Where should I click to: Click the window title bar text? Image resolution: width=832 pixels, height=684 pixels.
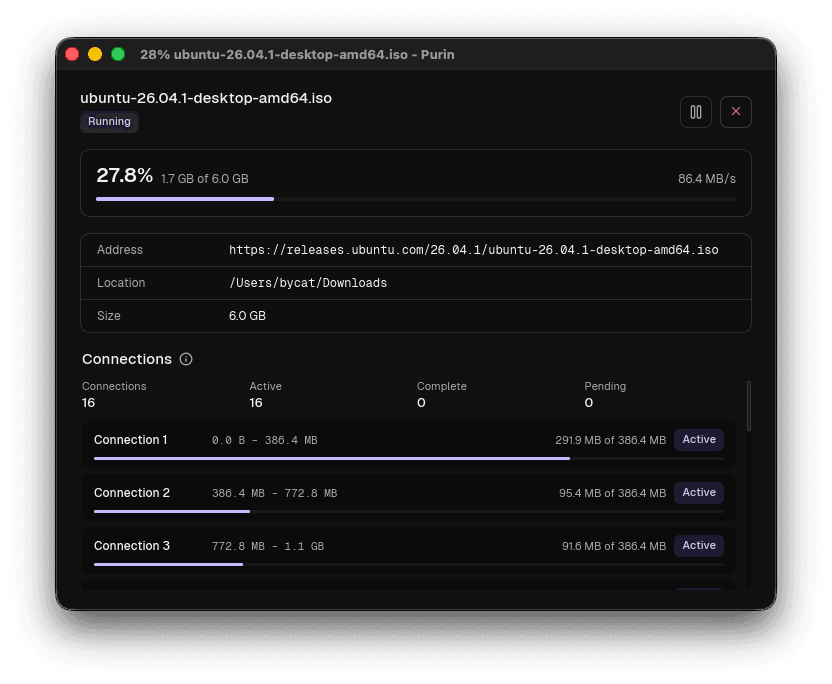coord(297,55)
